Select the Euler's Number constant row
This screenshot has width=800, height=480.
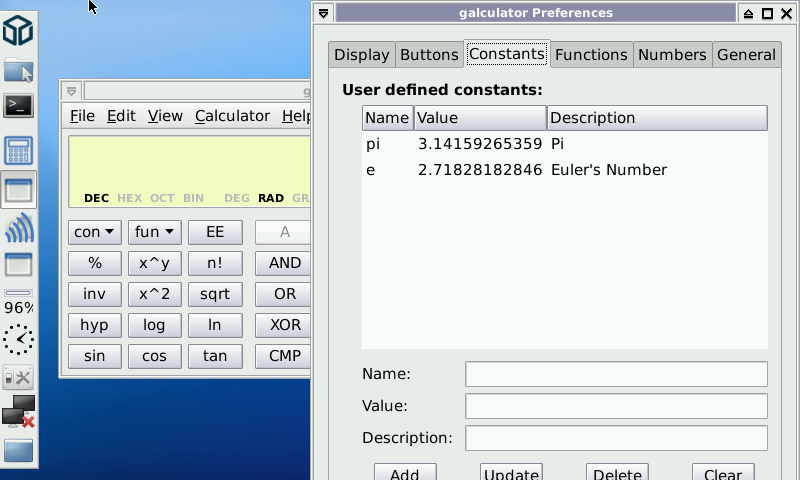(x=565, y=170)
